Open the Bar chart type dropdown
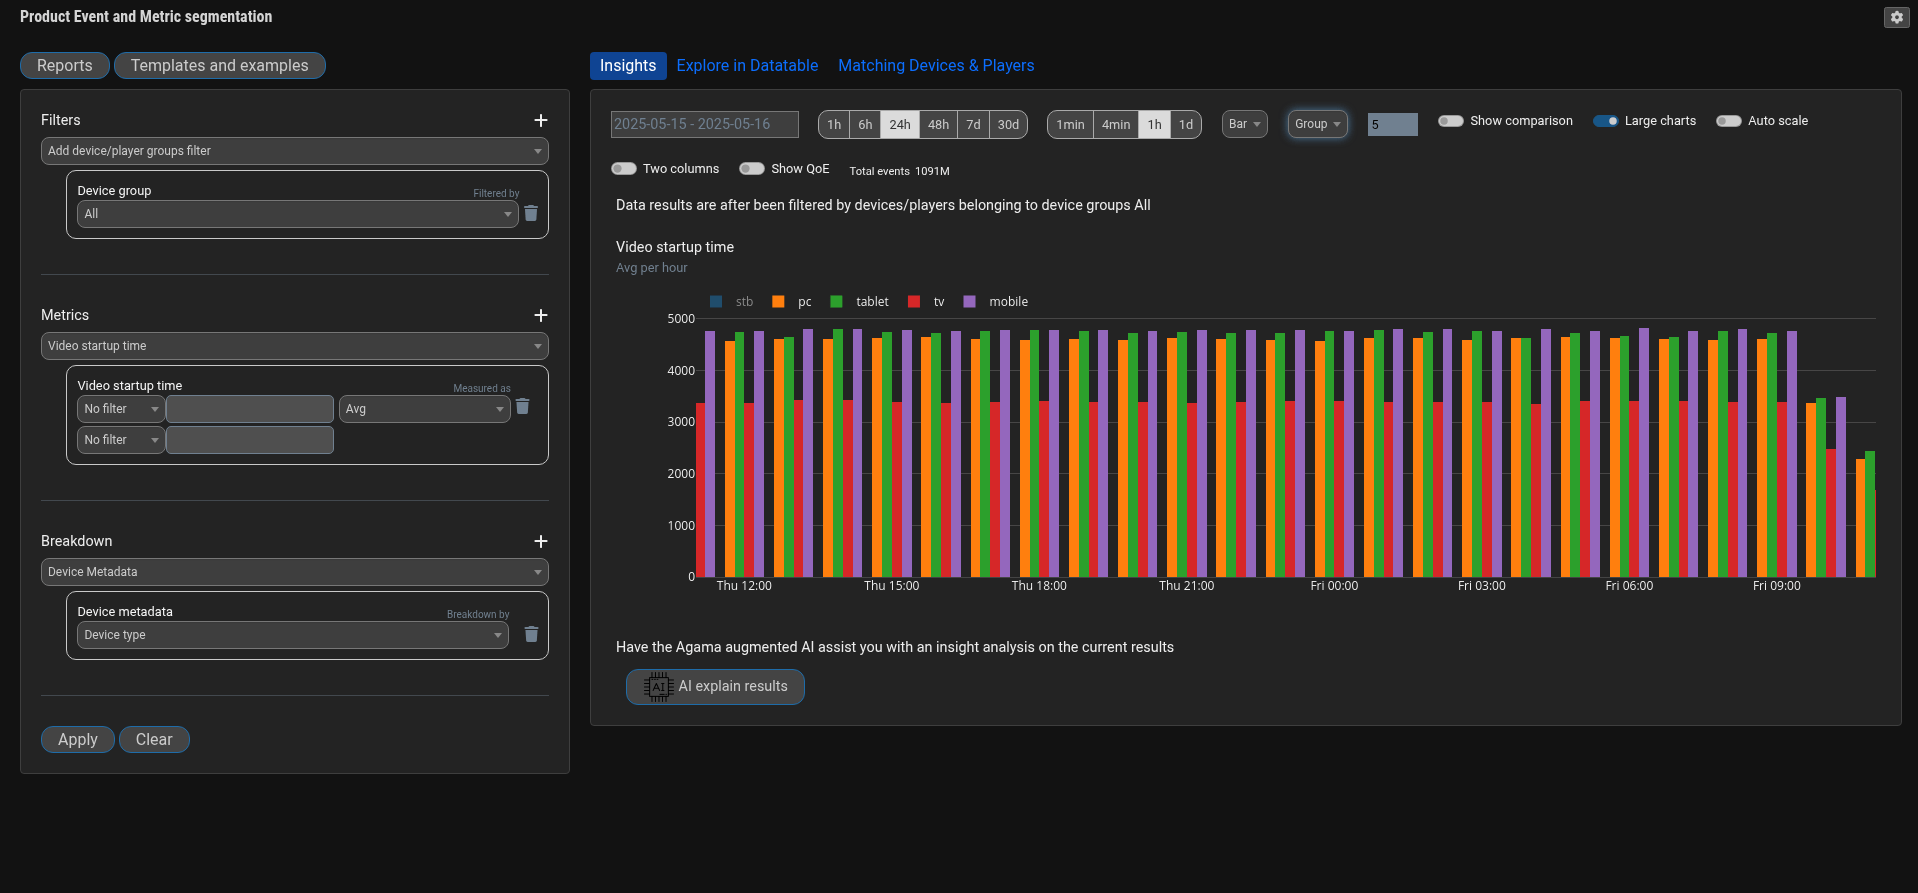This screenshot has height=893, width=1918. [x=1244, y=124]
